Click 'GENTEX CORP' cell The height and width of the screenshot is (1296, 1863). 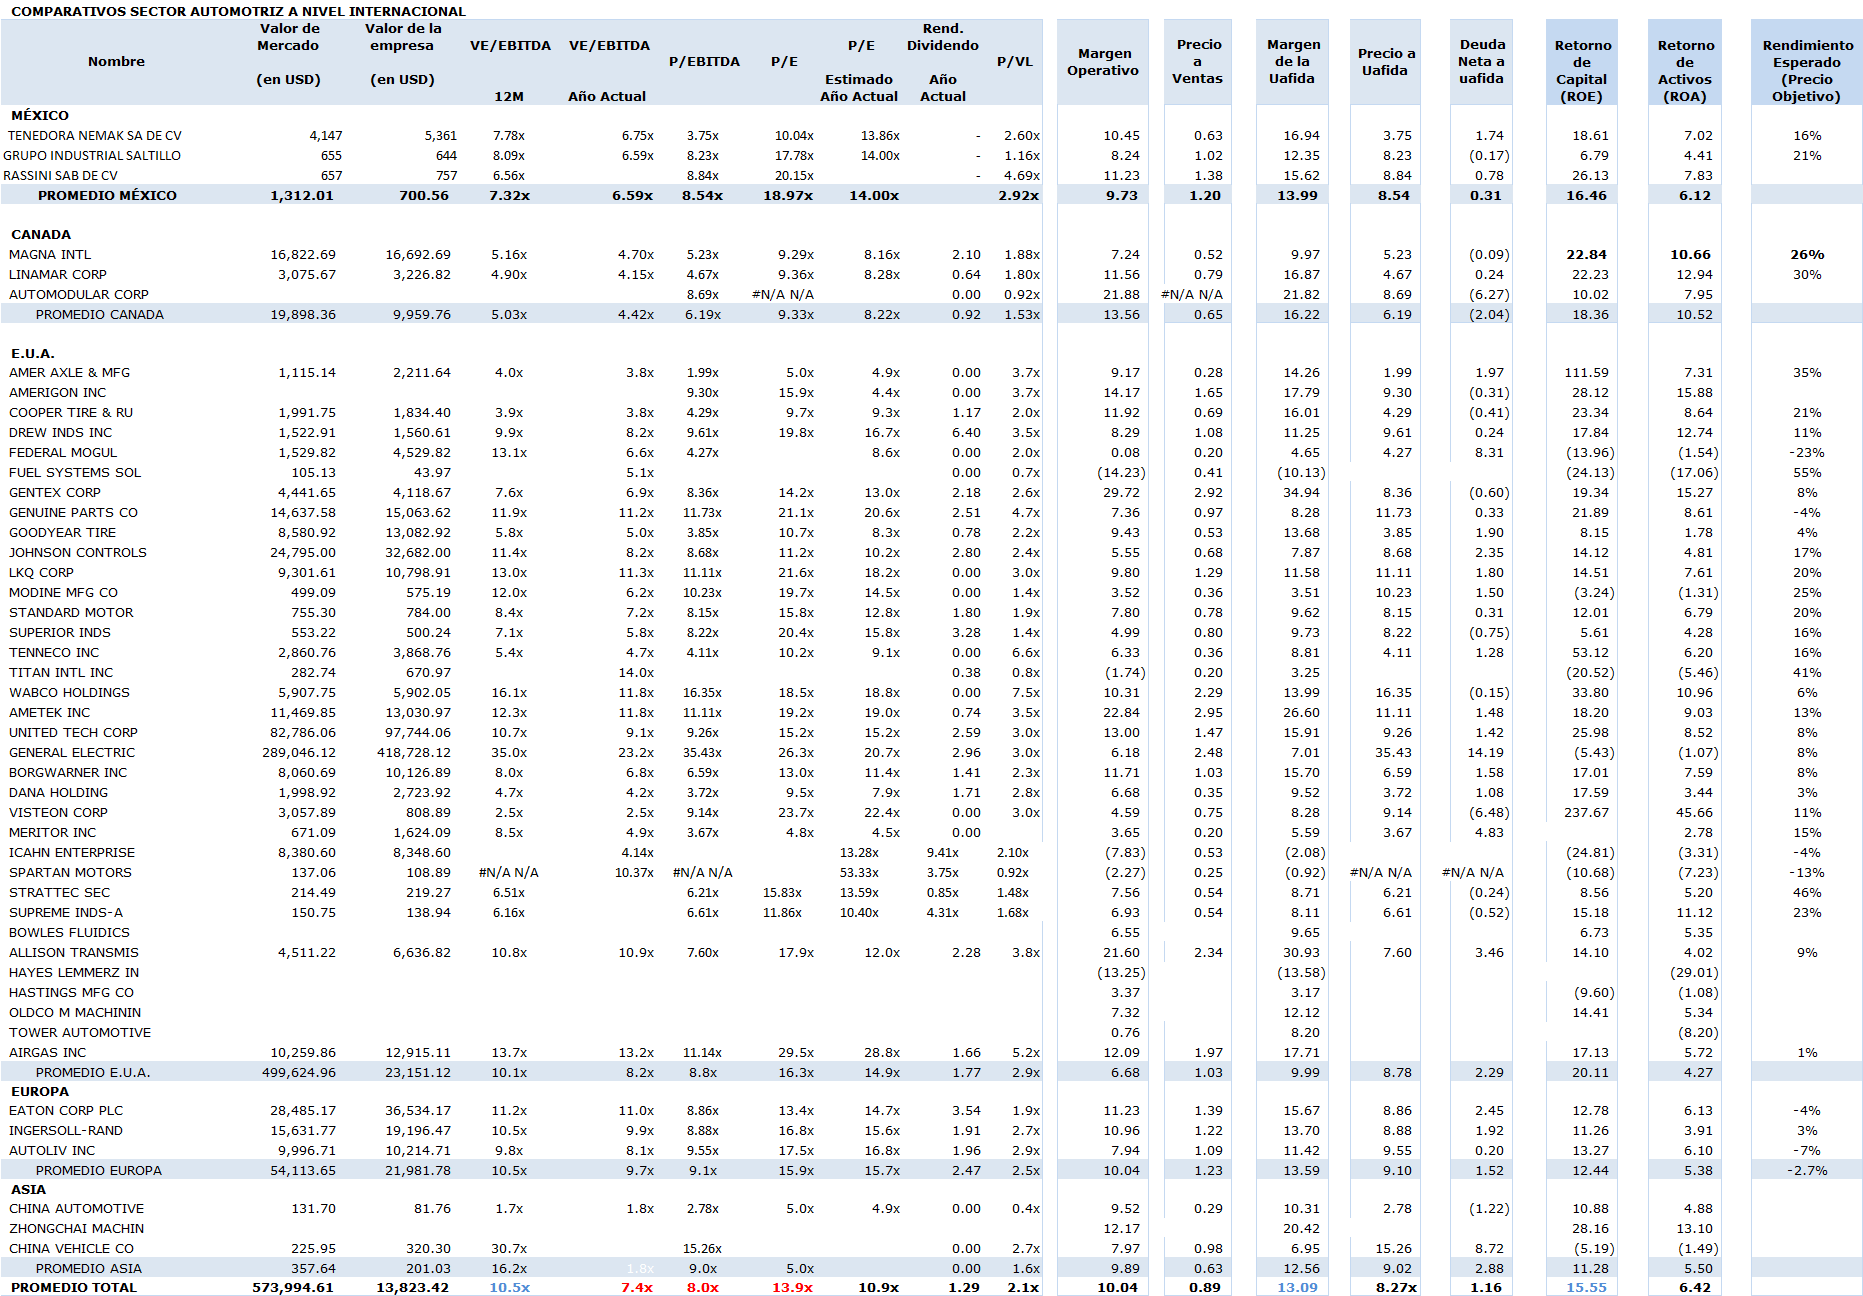[55, 493]
